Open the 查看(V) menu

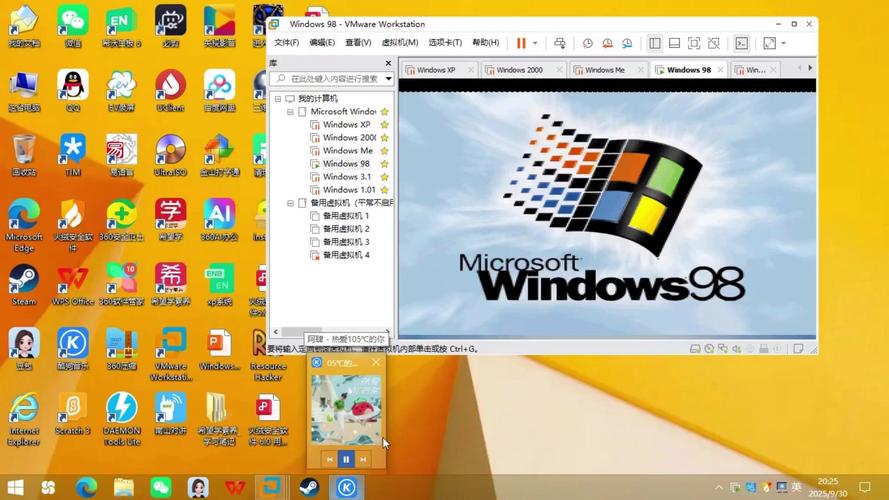click(358, 43)
